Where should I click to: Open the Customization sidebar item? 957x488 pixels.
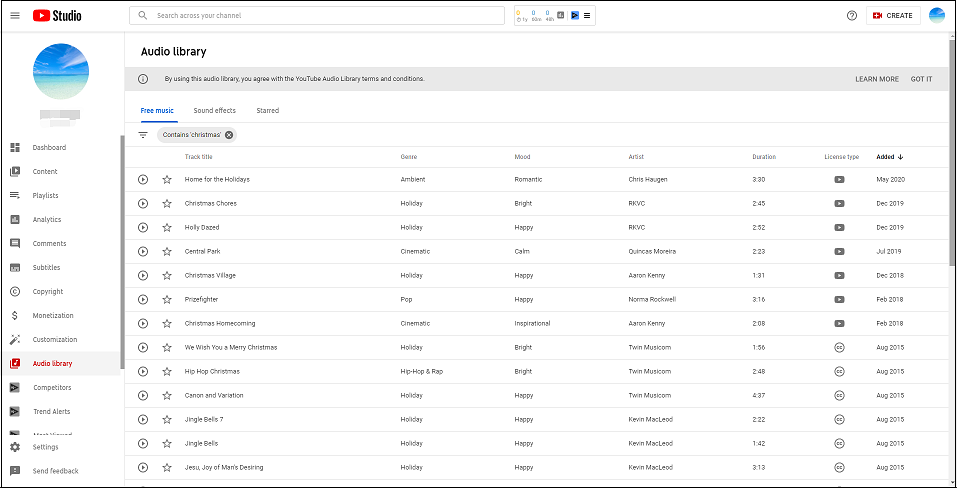click(x=55, y=339)
